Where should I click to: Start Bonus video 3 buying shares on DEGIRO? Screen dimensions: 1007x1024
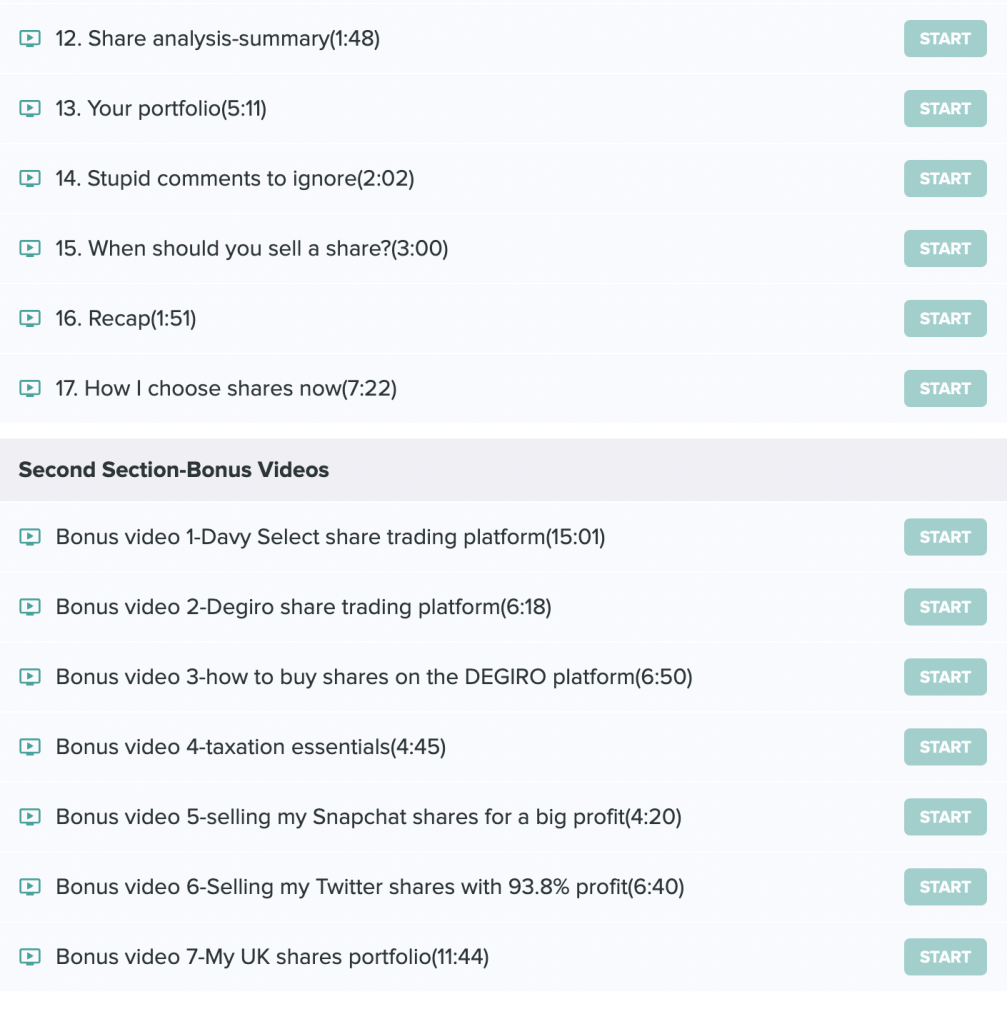[x=945, y=677]
